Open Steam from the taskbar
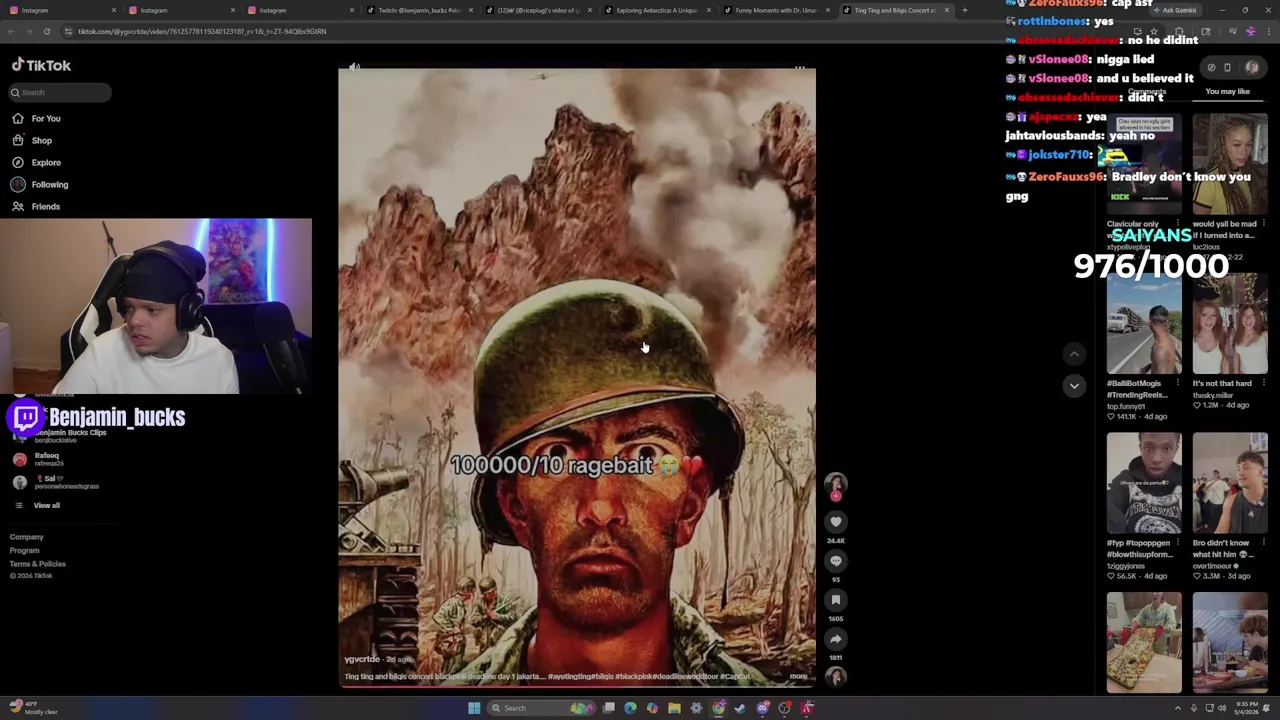This screenshot has height=720, width=1280. pyautogui.click(x=740, y=708)
